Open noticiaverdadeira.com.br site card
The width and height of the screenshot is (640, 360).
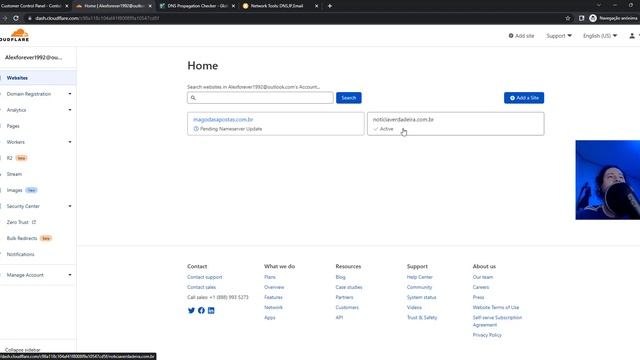coord(456,124)
